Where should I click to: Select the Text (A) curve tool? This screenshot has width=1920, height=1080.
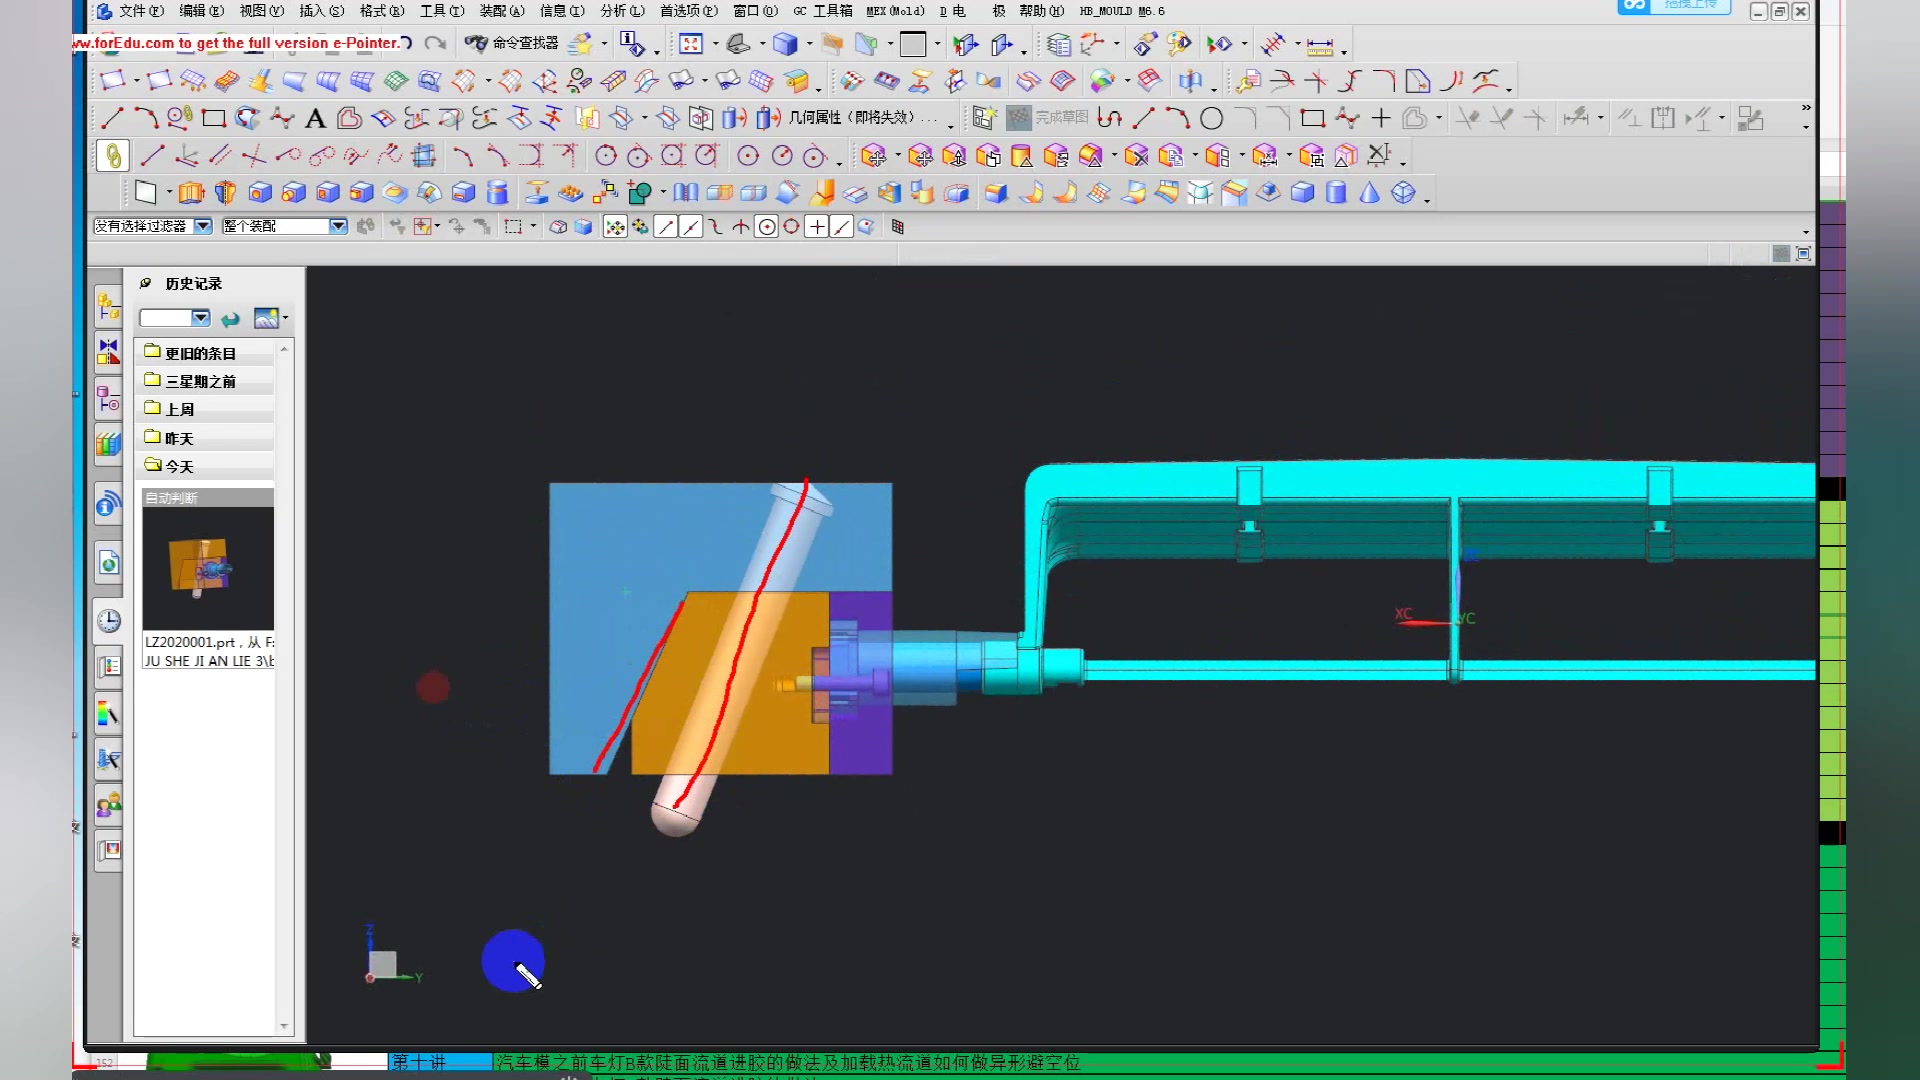(315, 119)
